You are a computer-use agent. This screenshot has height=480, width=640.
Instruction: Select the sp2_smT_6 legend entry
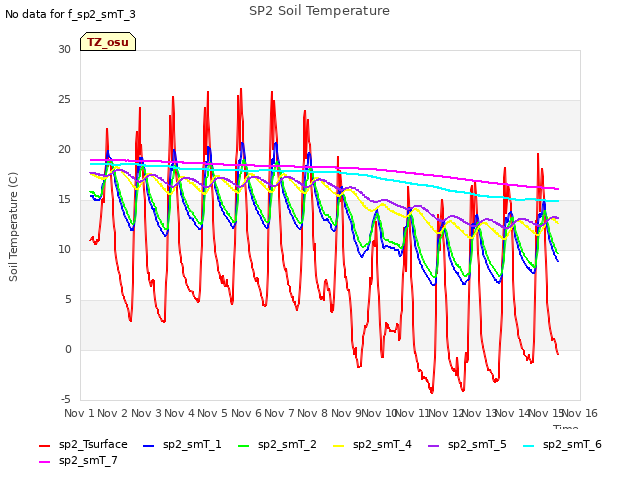(x=562, y=444)
